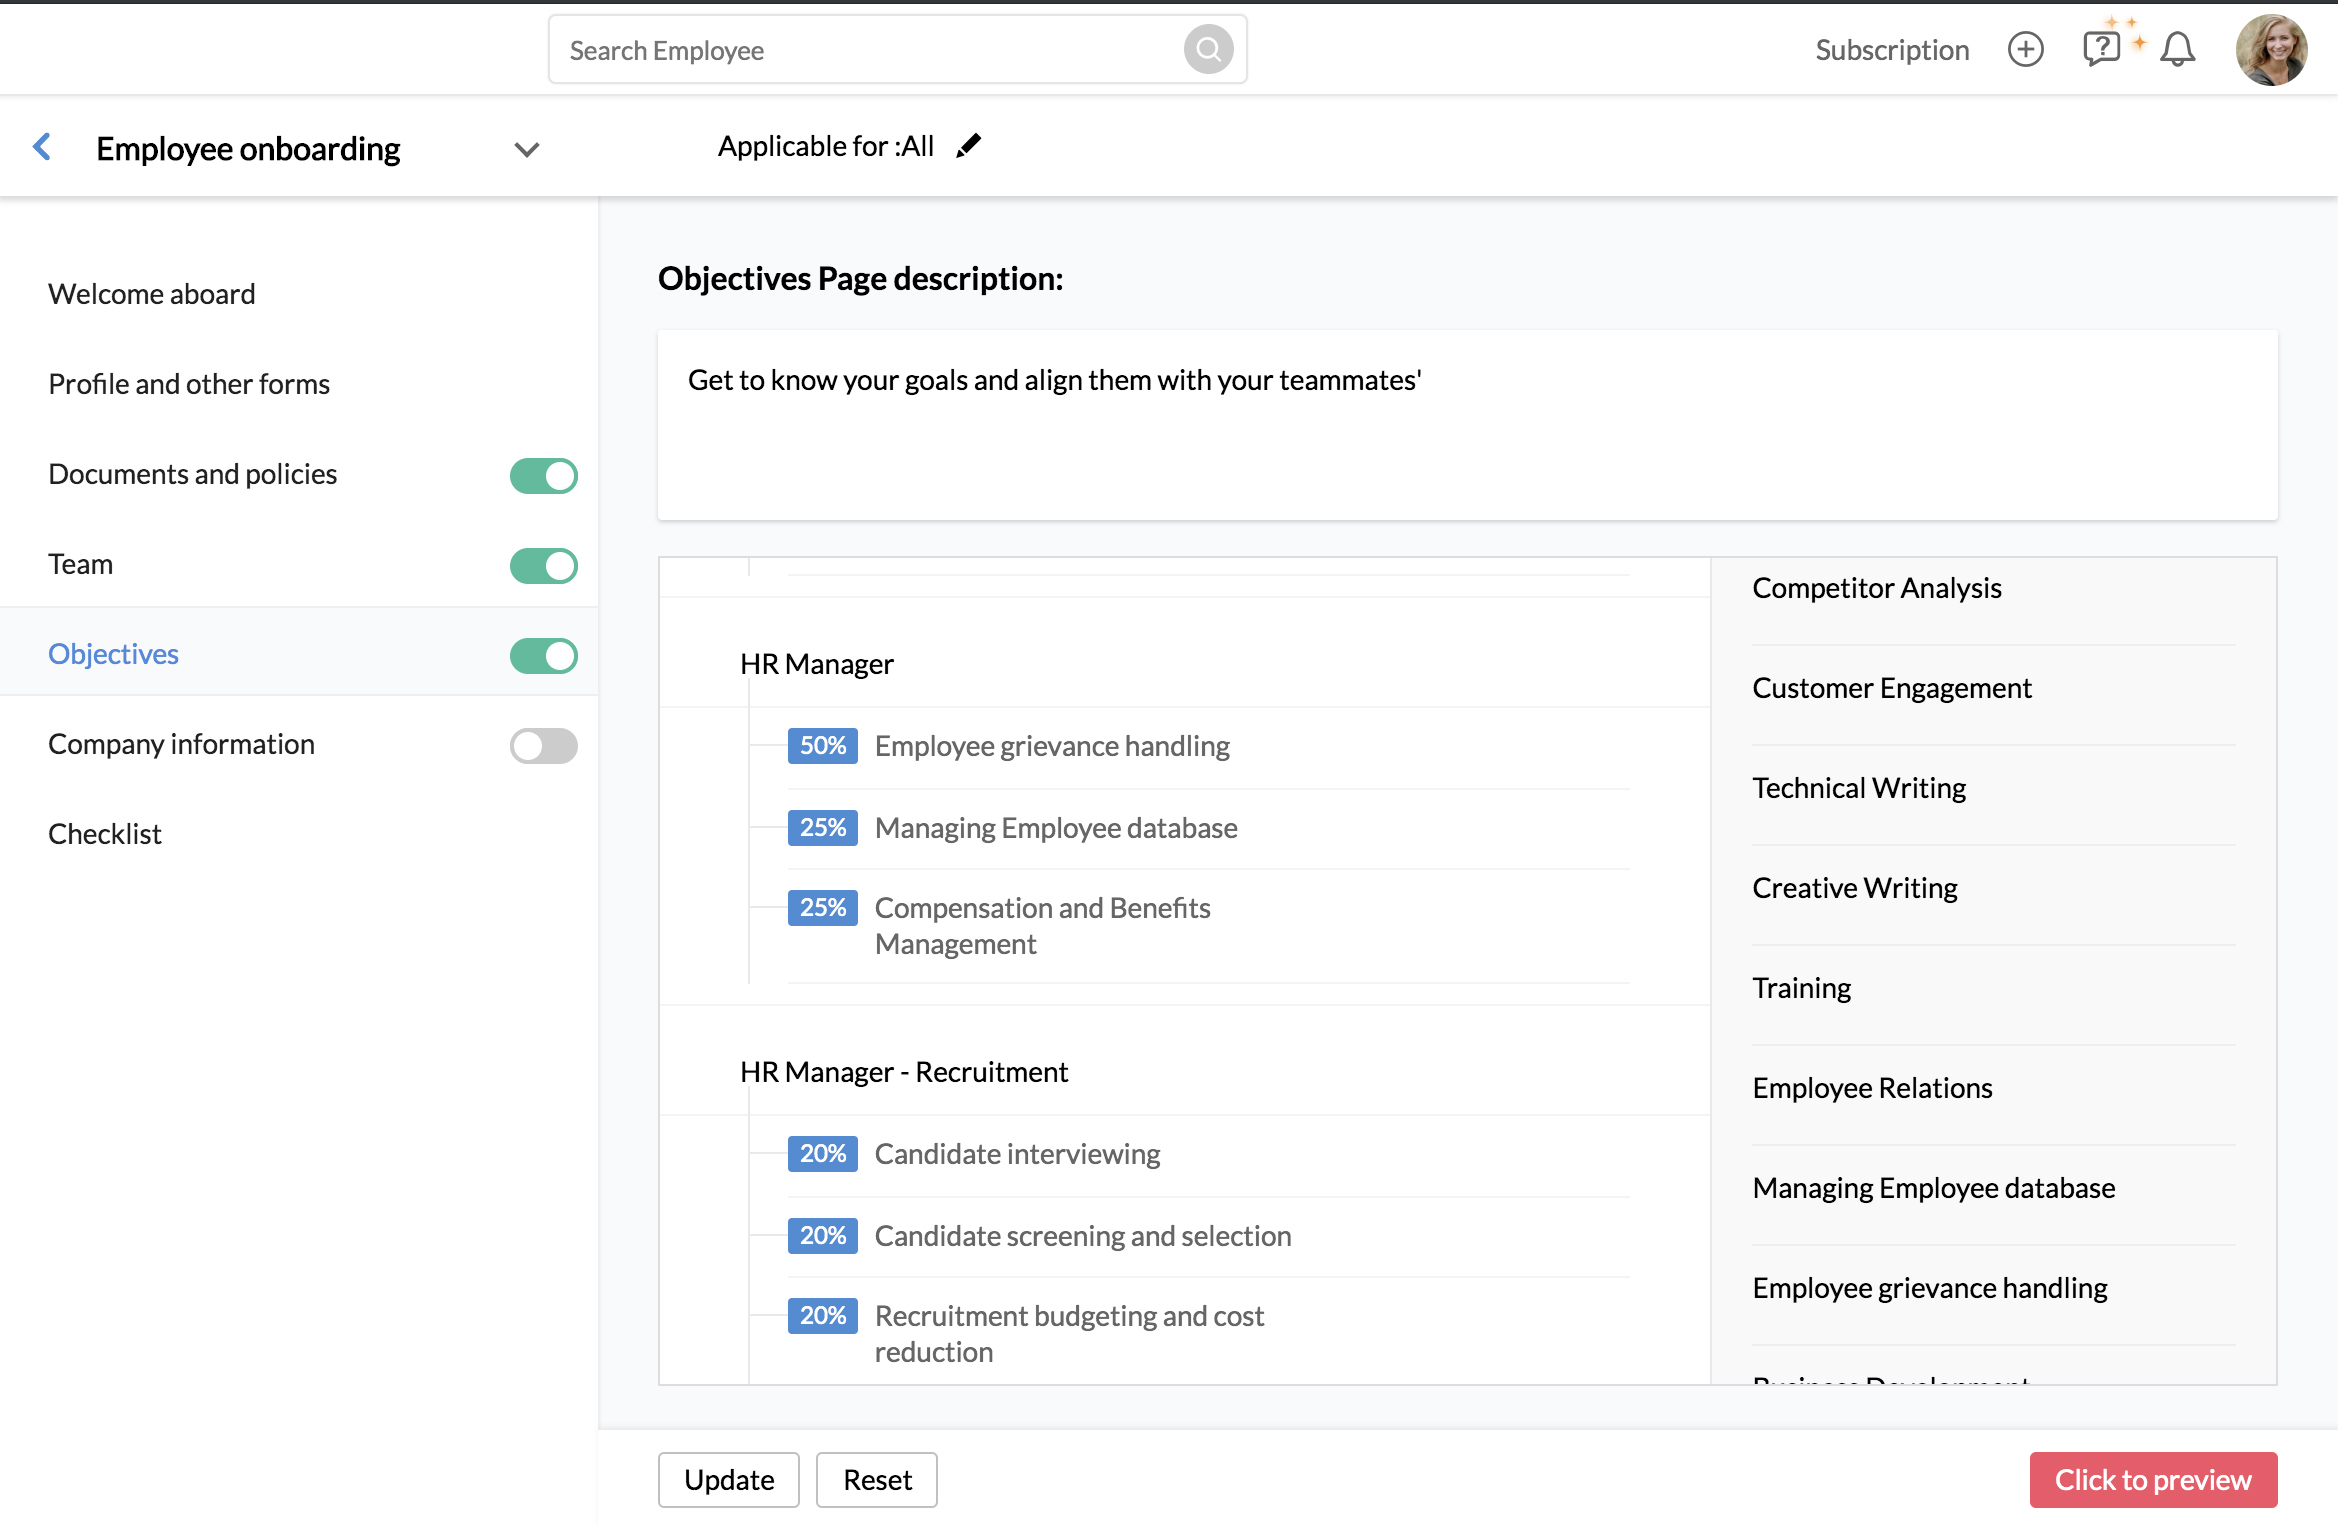2338x1525 pixels.
Task: Click inside Objectives description text box
Action: point(1466,425)
